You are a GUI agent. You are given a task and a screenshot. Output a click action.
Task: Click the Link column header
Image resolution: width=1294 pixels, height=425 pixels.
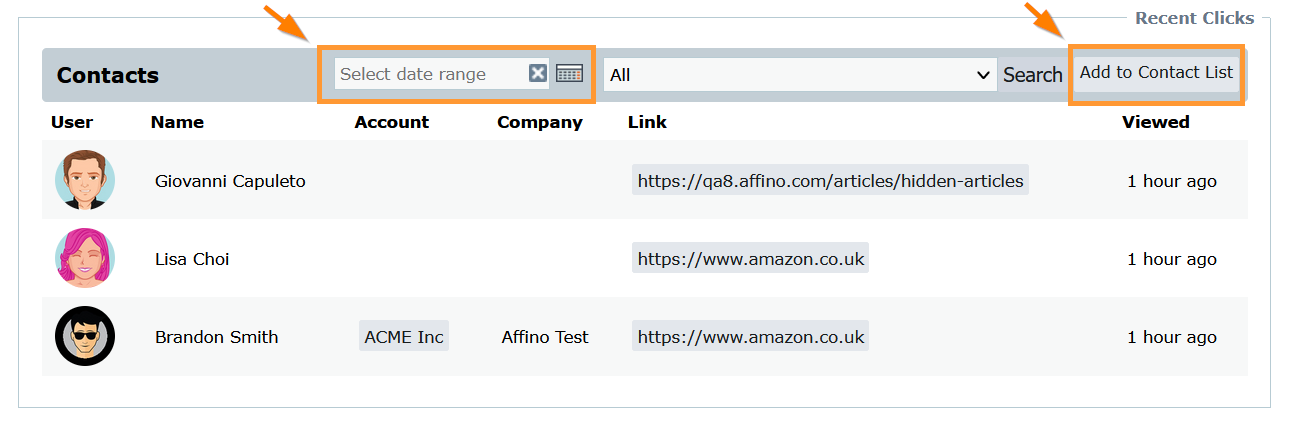[x=647, y=122]
